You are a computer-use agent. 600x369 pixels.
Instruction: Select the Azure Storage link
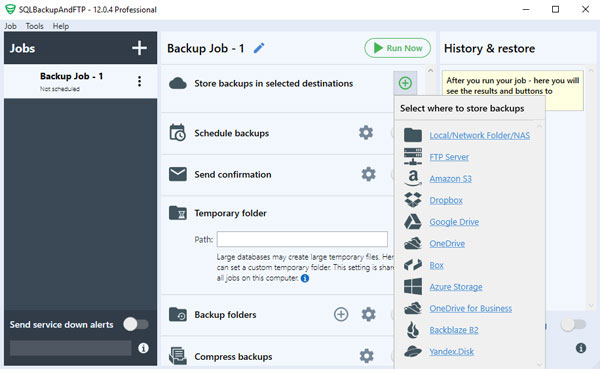(456, 287)
